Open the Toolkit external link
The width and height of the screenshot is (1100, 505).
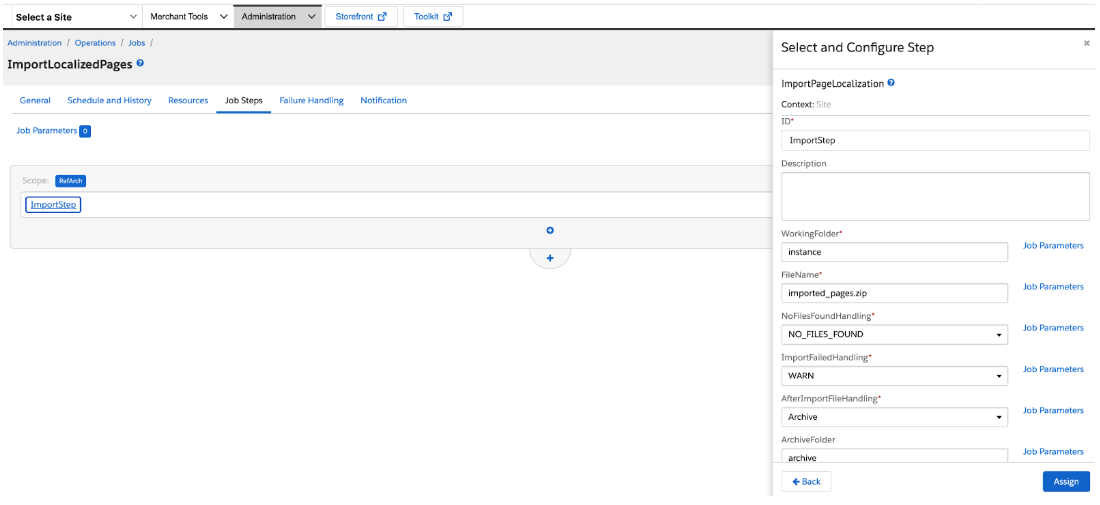pyautogui.click(x=432, y=17)
